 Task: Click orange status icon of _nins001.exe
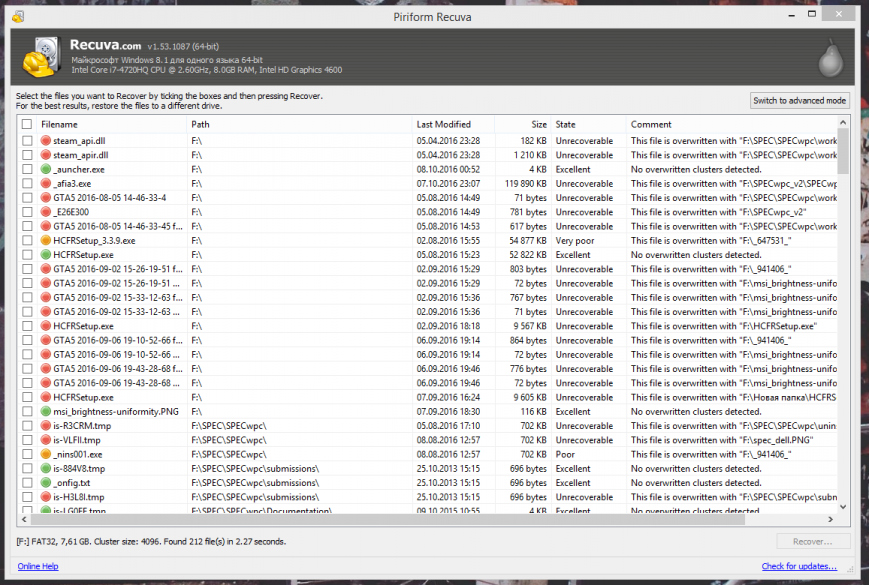pyautogui.click(x=46, y=454)
